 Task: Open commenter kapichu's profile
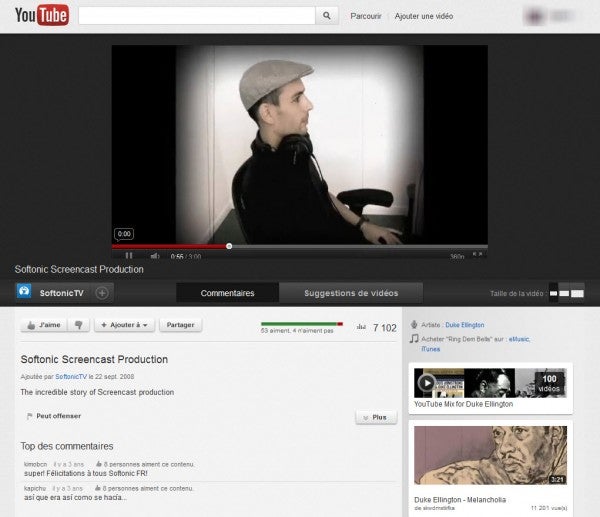[x=35, y=488]
